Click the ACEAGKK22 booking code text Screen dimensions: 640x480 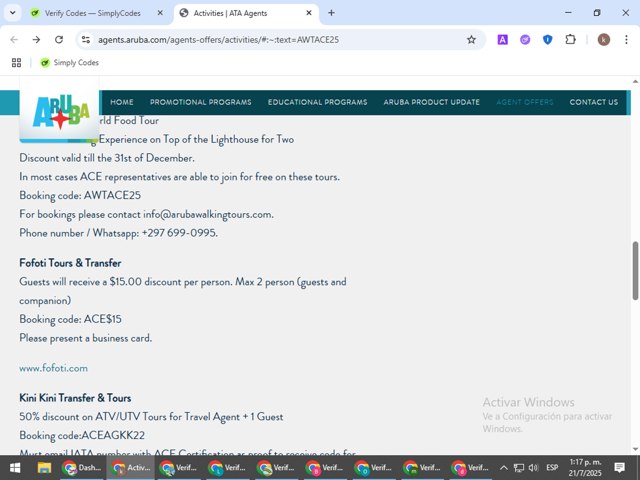[x=113, y=436]
